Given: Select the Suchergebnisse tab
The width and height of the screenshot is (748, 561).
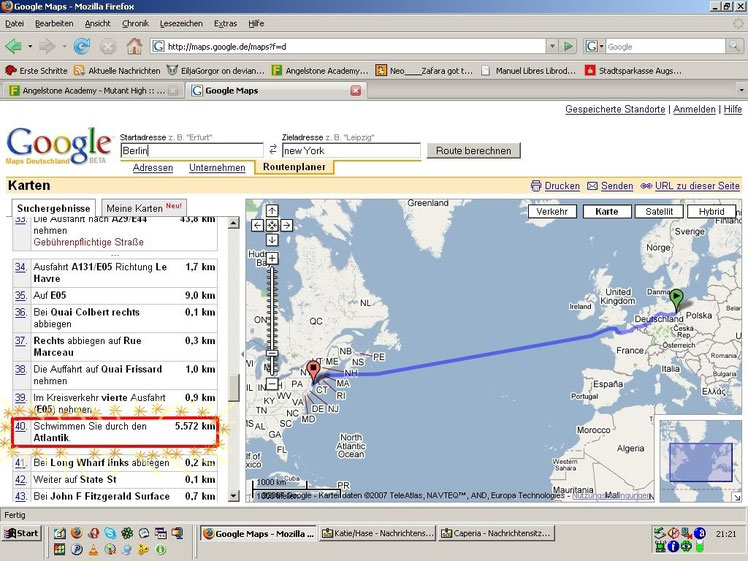Looking at the screenshot, I should 53,208.
